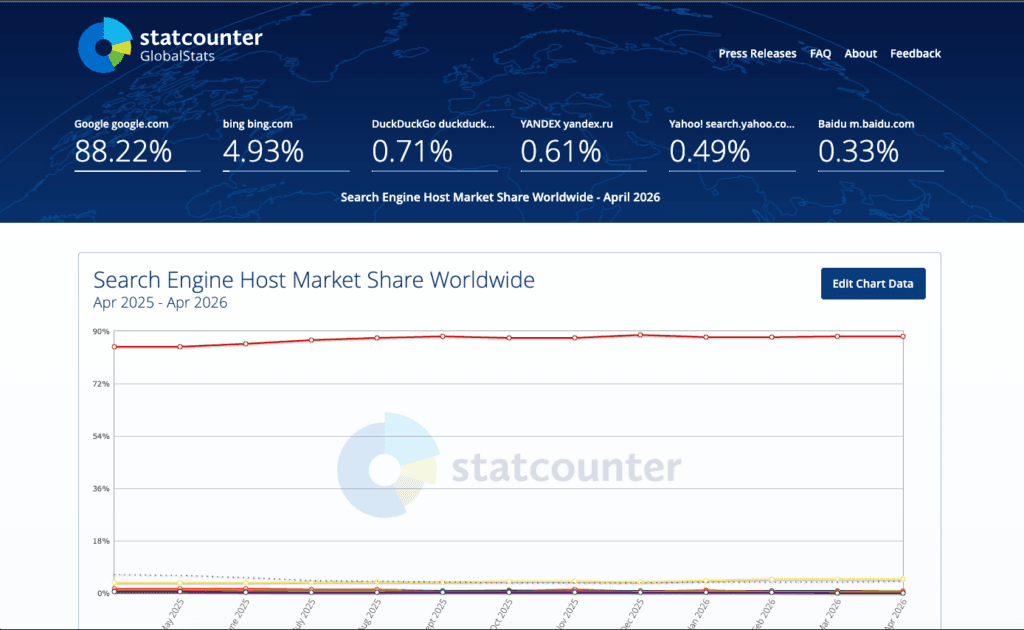Screen dimensions: 1024x630
Task: Select the Google 88.22% stat
Action: click(137, 144)
